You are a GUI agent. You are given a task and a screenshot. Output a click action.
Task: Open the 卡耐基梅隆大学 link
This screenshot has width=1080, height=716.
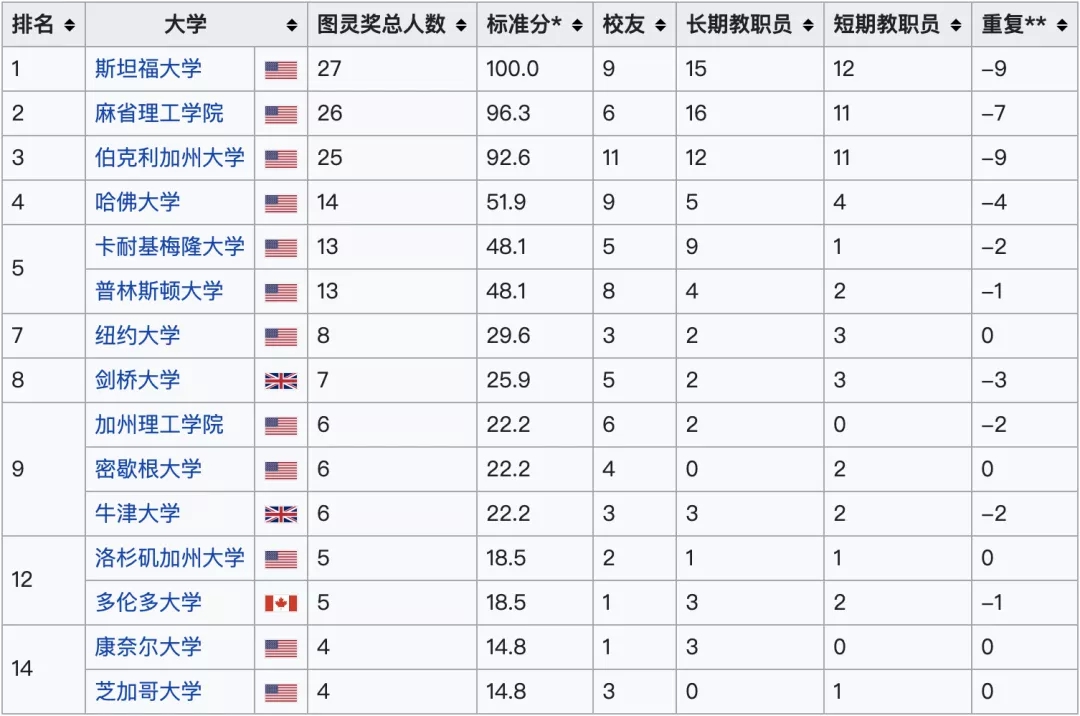point(169,247)
